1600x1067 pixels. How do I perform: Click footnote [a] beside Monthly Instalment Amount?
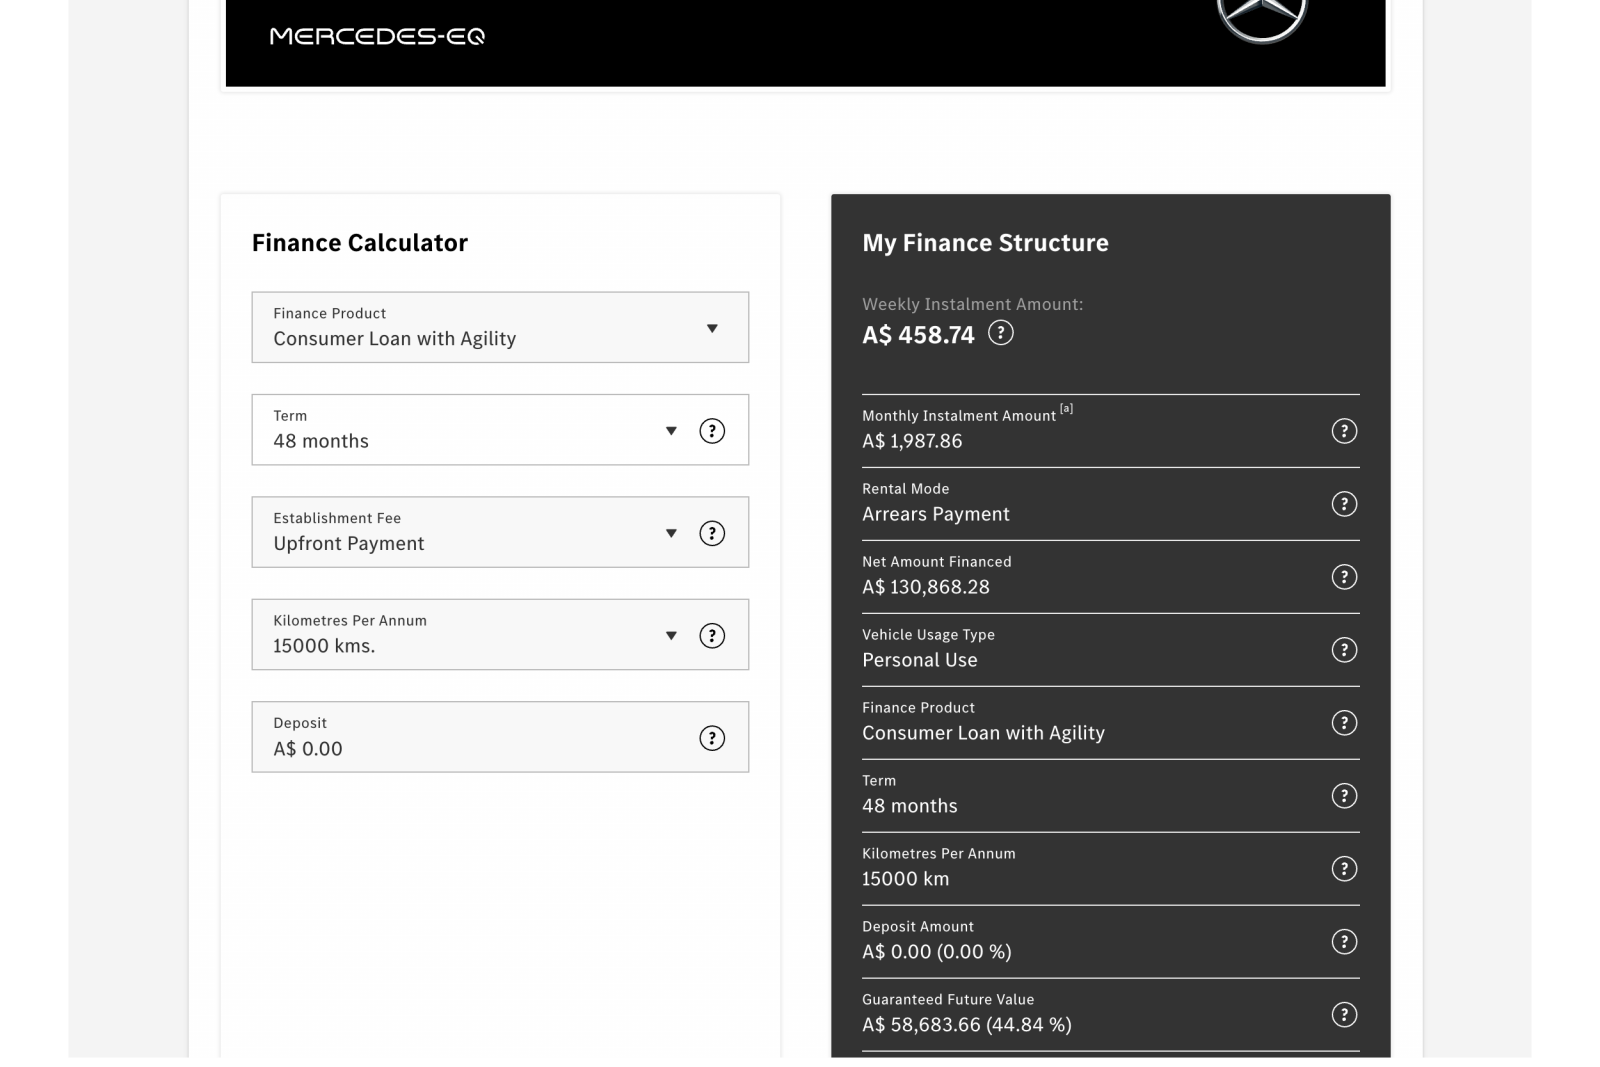click(1066, 408)
